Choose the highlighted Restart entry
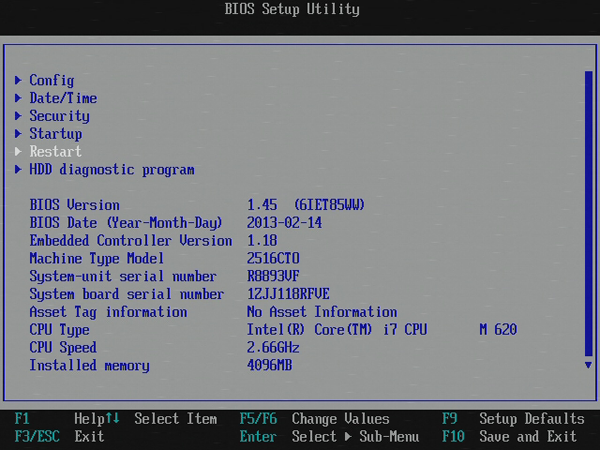The width and height of the screenshot is (600, 450). (55, 152)
